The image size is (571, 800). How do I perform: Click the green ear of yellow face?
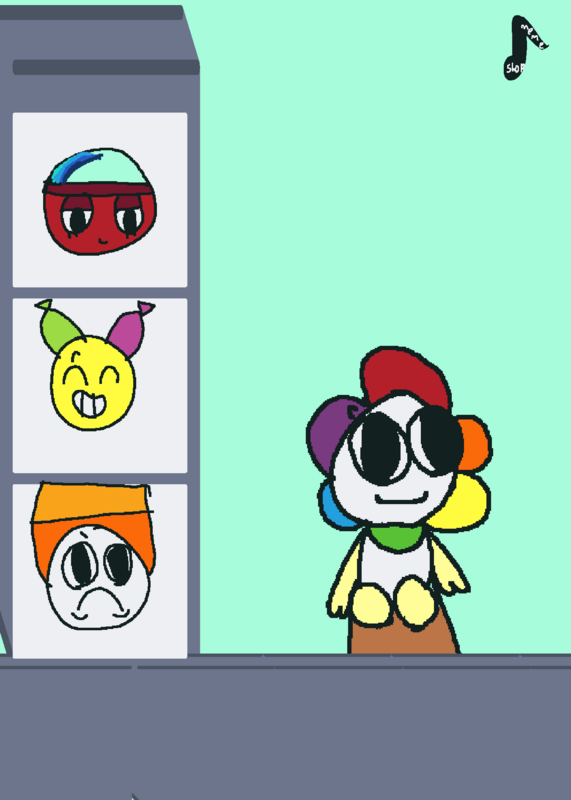(x=58, y=327)
